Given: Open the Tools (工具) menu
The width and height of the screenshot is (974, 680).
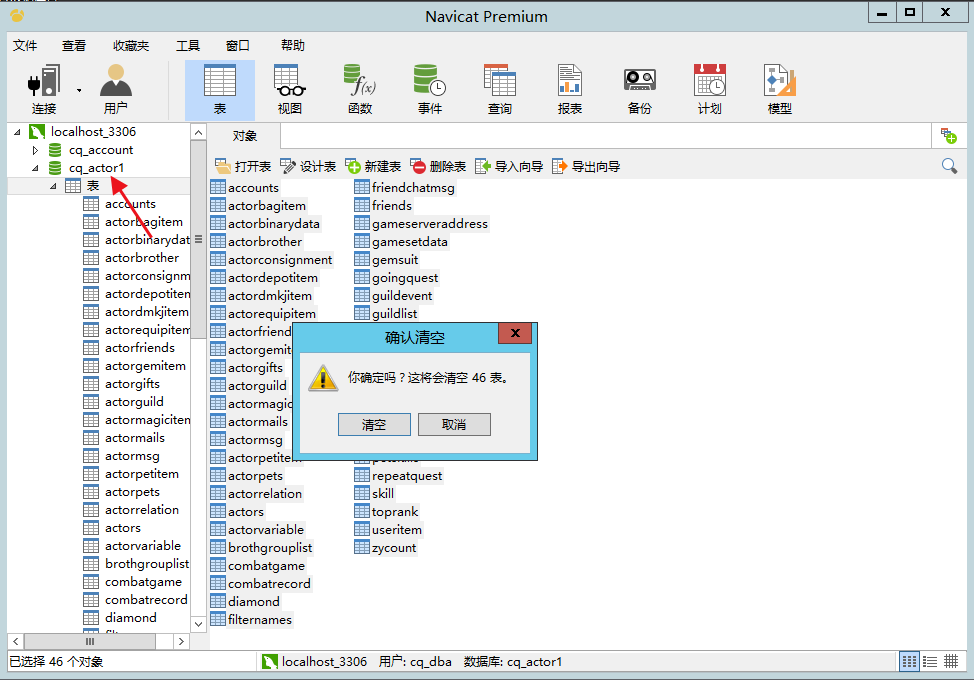Looking at the screenshot, I should (187, 45).
